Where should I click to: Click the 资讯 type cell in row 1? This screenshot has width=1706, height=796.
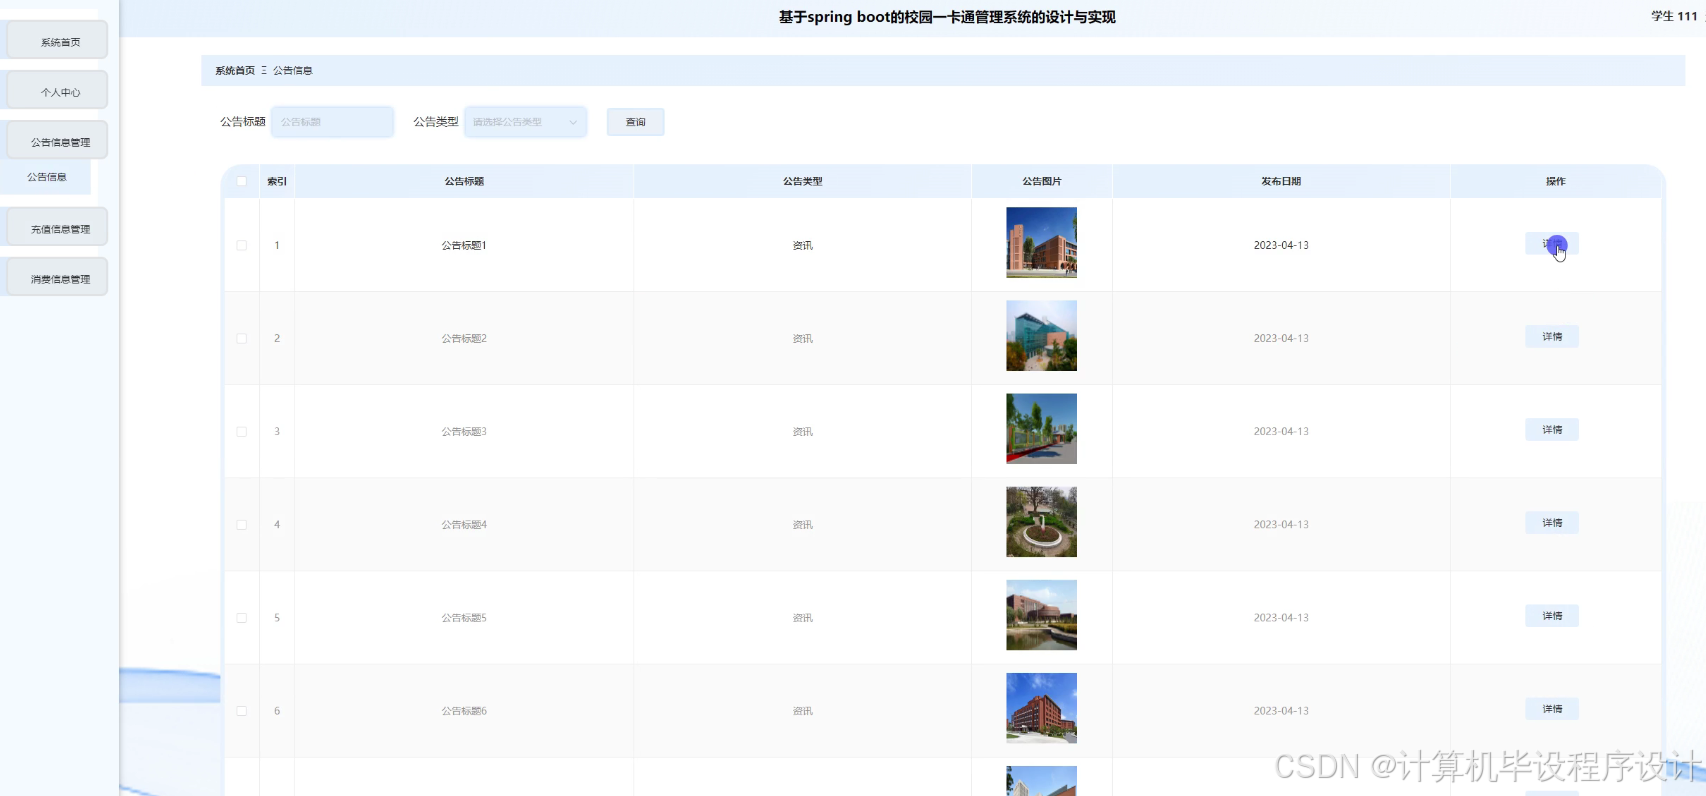pos(803,245)
